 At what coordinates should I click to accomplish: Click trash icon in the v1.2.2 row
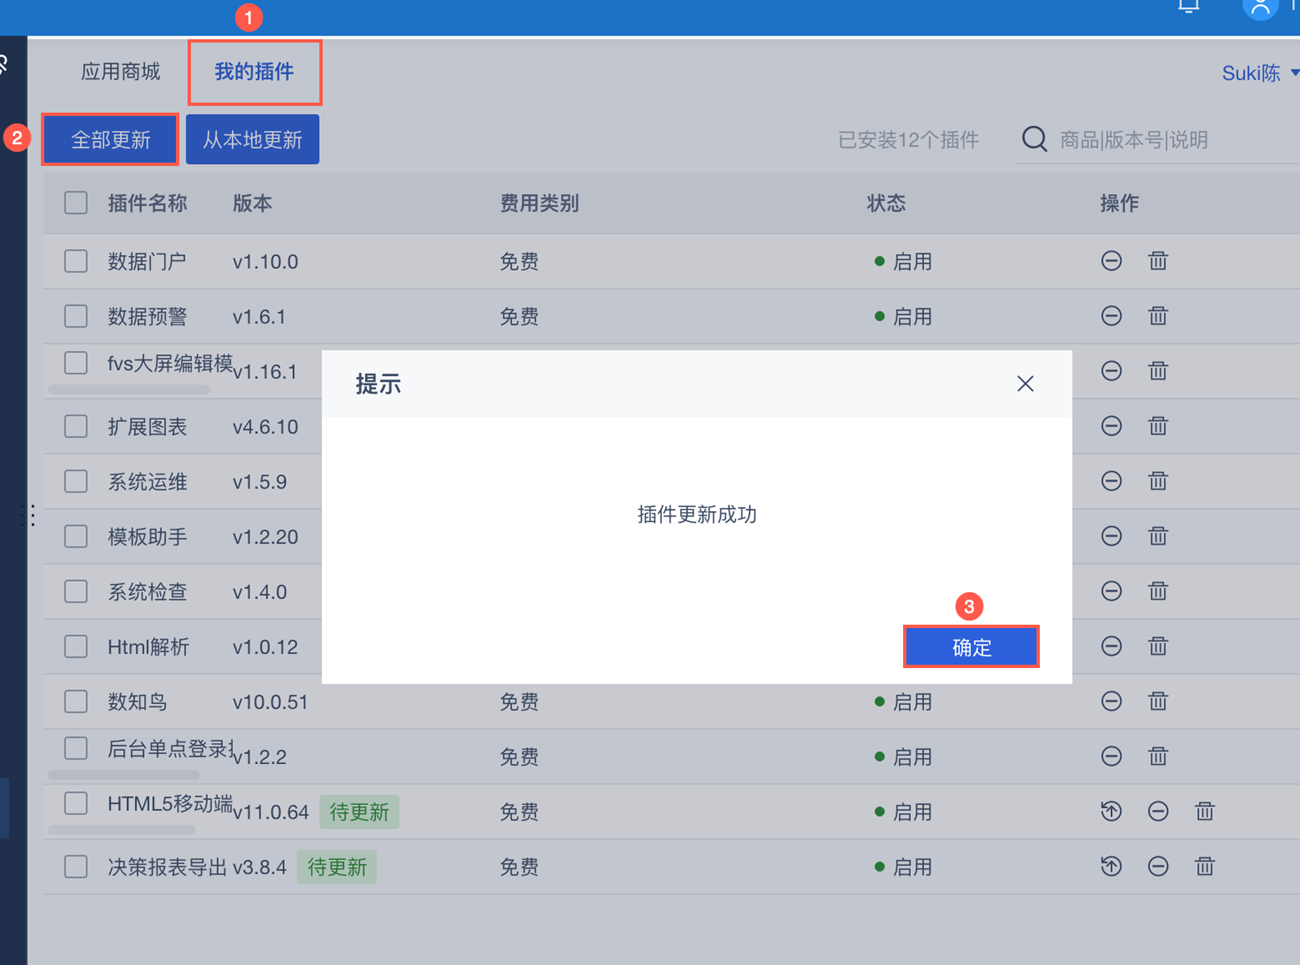[1158, 756]
